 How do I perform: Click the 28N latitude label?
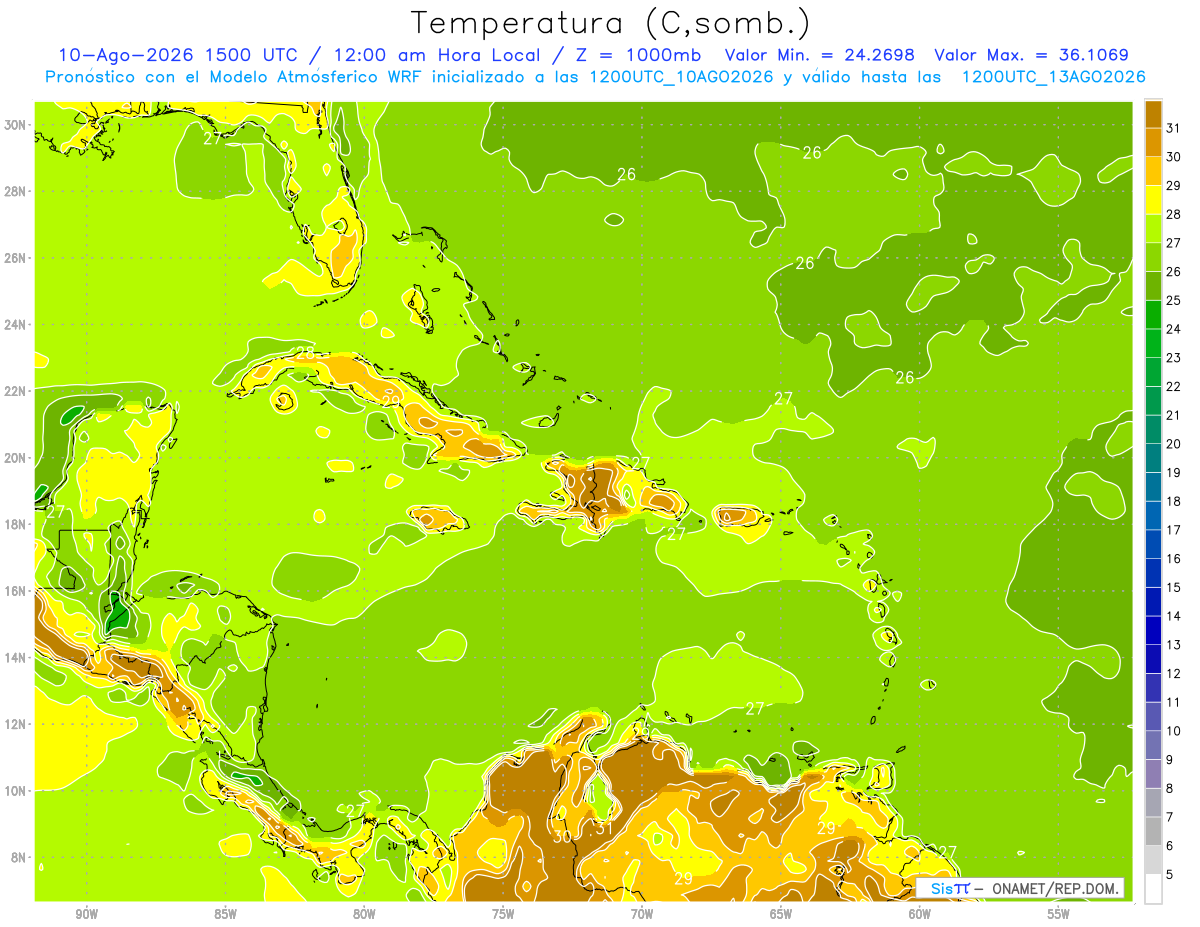[x=17, y=191]
